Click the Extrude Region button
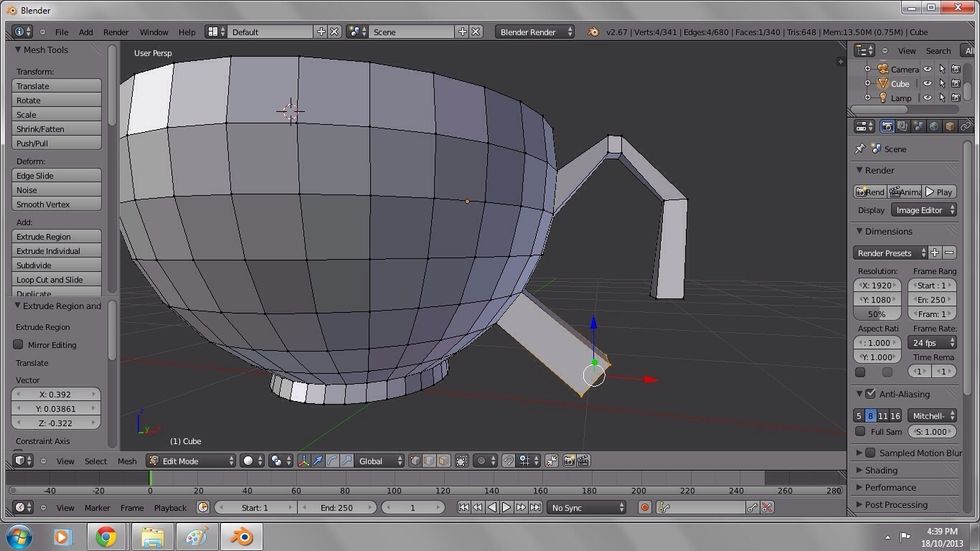 [56, 237]
